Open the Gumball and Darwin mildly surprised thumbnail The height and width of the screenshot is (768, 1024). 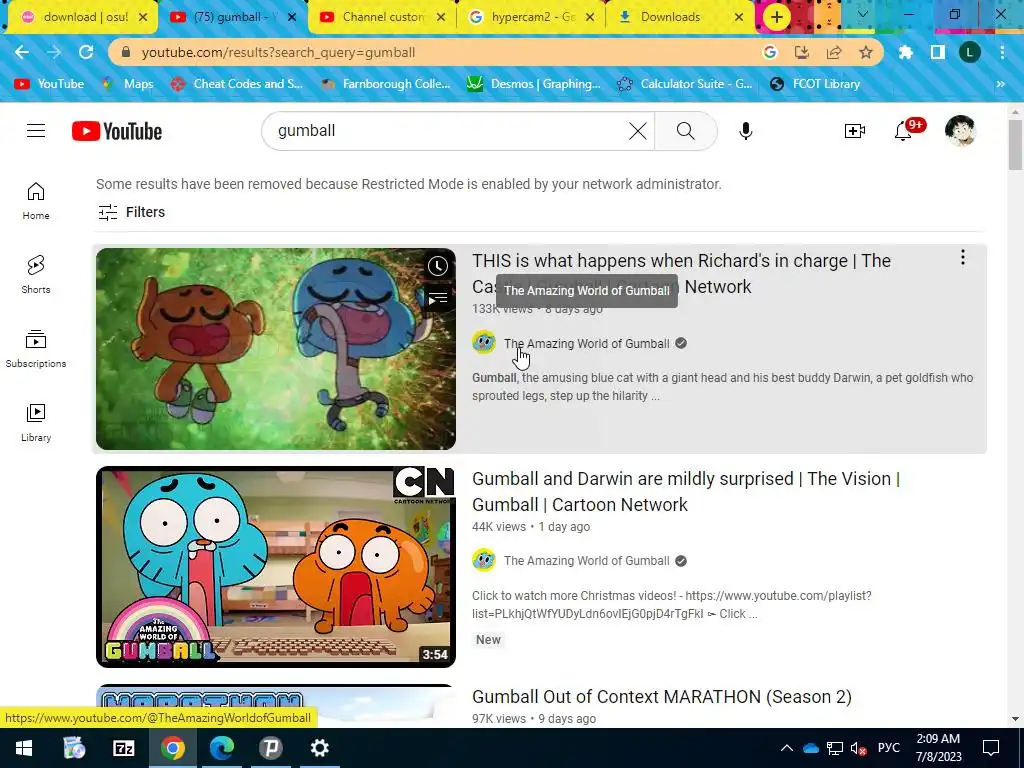(276, 567)
